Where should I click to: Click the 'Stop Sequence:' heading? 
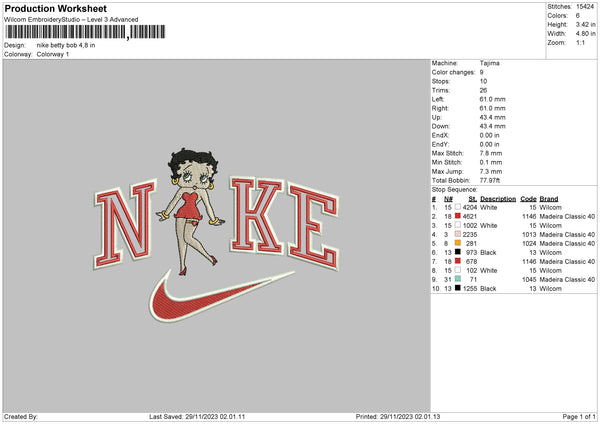pyautogui.click(x=455, y=189)
